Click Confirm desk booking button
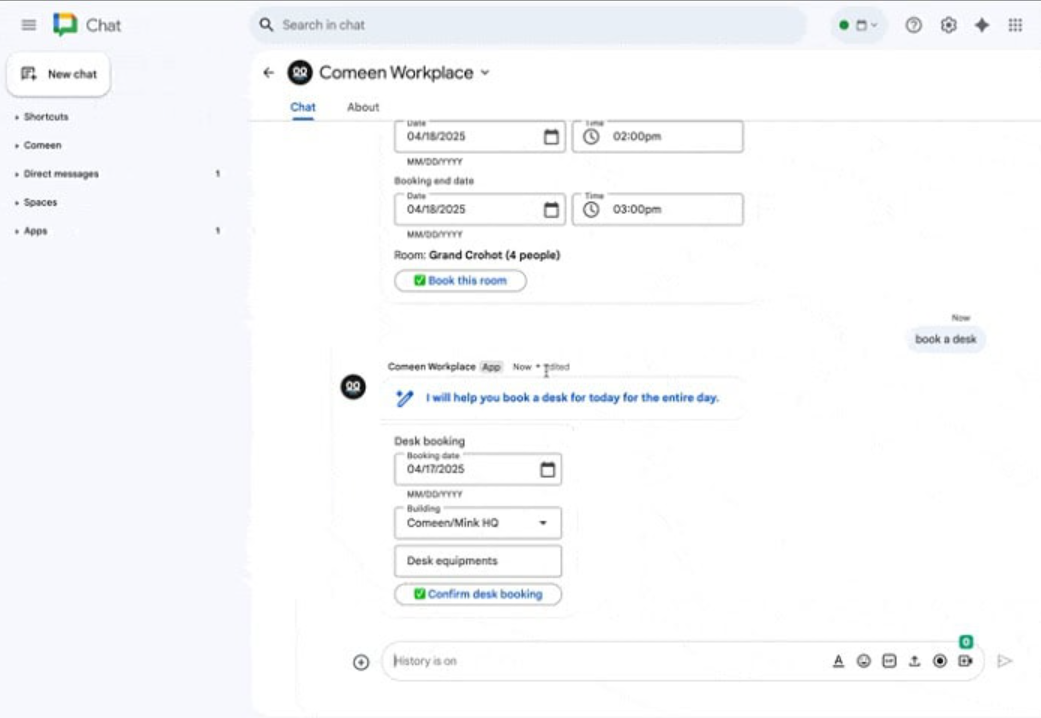The image size is (1041, 718). point(478,594)
